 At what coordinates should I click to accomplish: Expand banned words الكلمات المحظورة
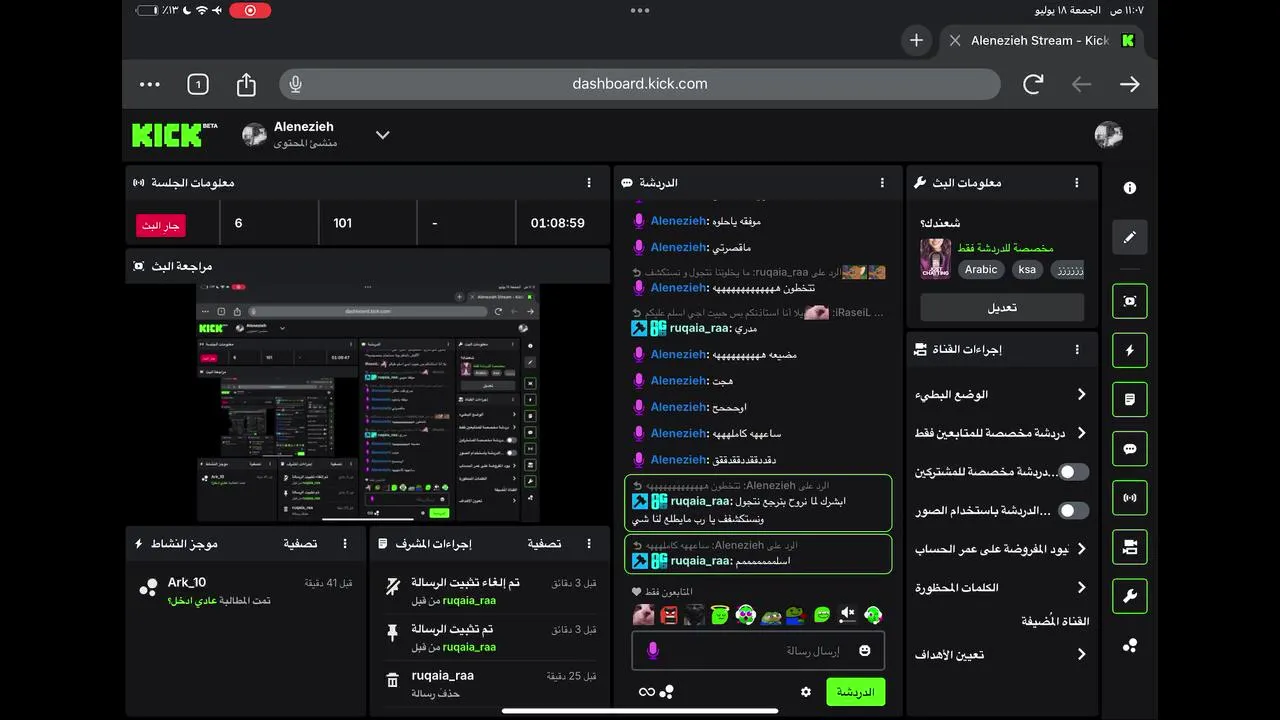(x=1001, y=587)
